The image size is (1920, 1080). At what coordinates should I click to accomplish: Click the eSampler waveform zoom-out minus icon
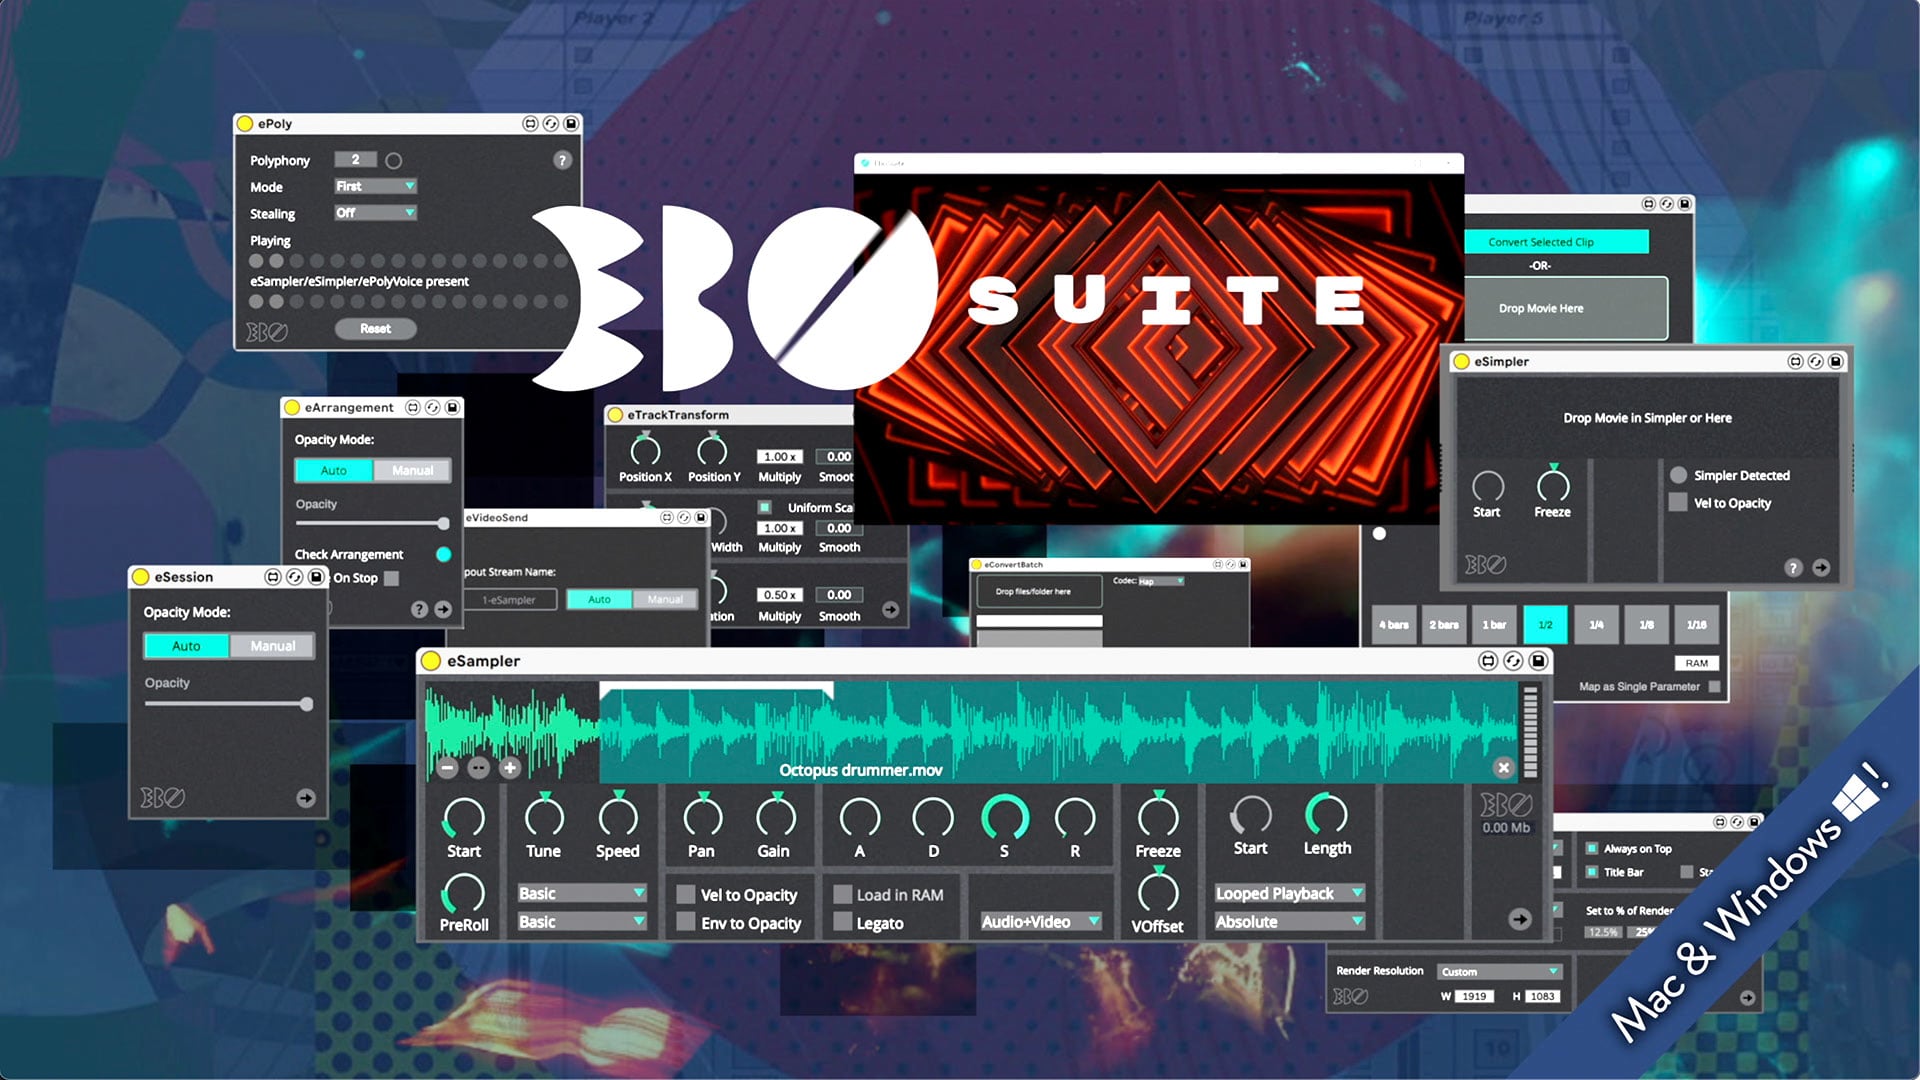click(x=448, y=768)
